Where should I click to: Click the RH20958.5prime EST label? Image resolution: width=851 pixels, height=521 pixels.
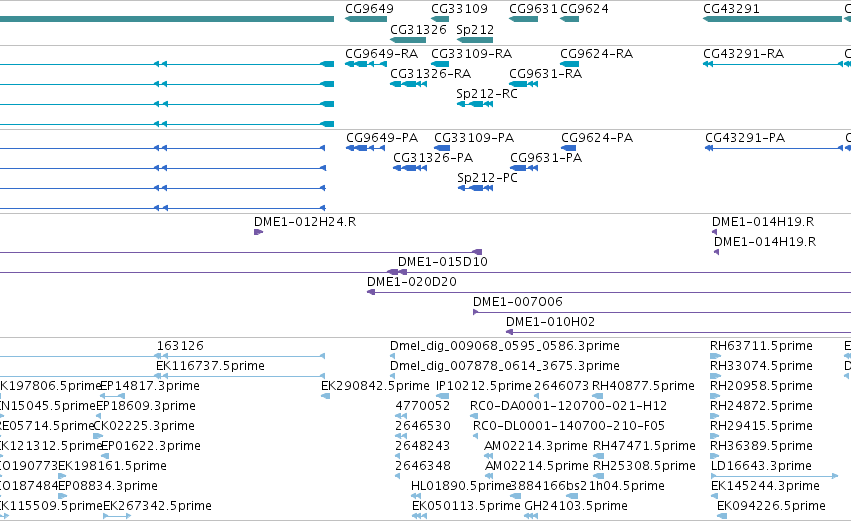[761, 386]
